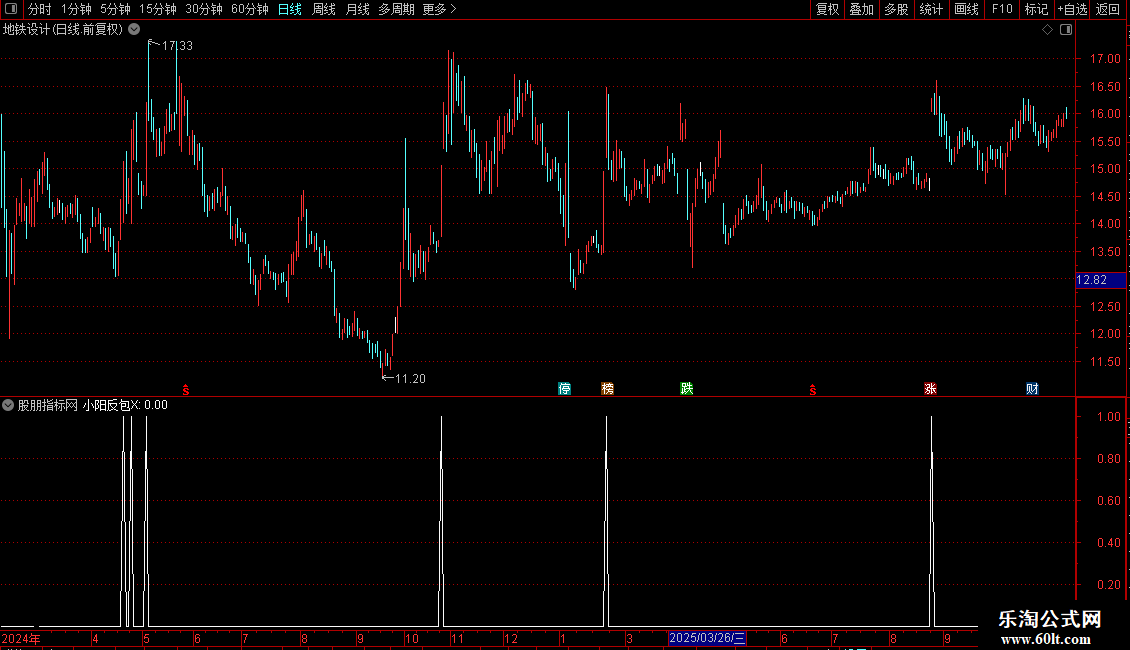The width and height of the screenshot is (1130, 650).
Task: Click the red $ marker near May
Action: [x=186, y=390]
